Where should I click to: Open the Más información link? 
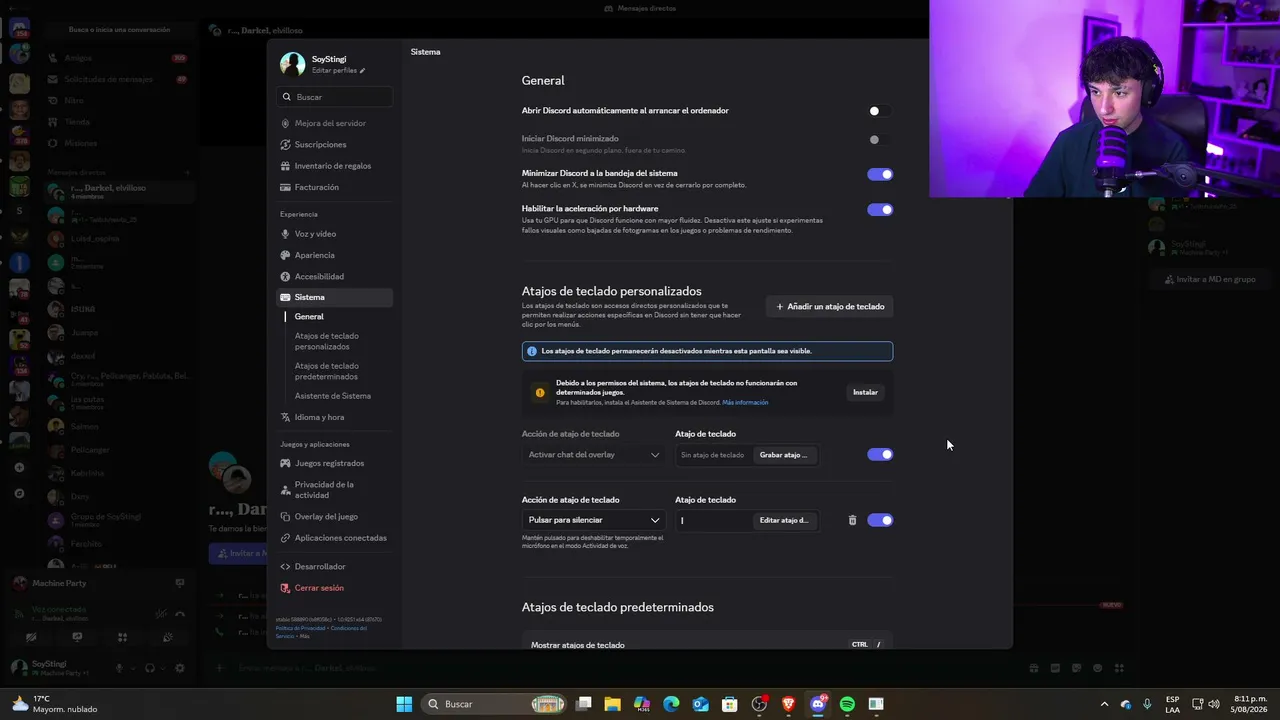click(x=745, y=403)
